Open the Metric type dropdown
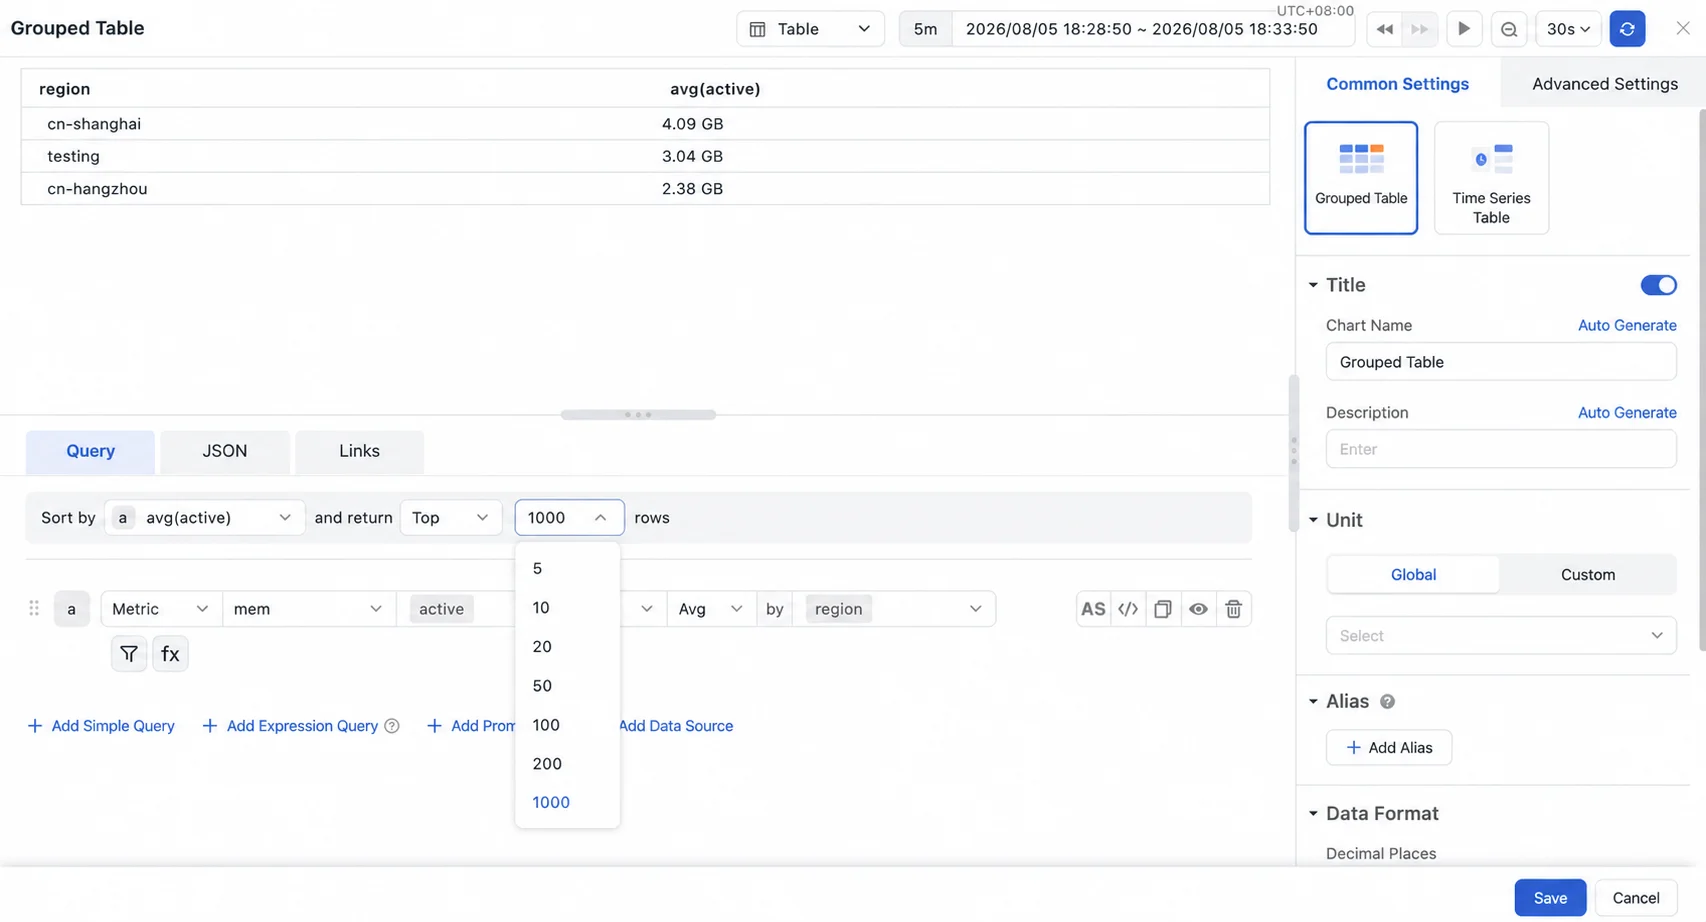Image resolution: width=1706 pixels, height=922 pixels. click(160, 609)
